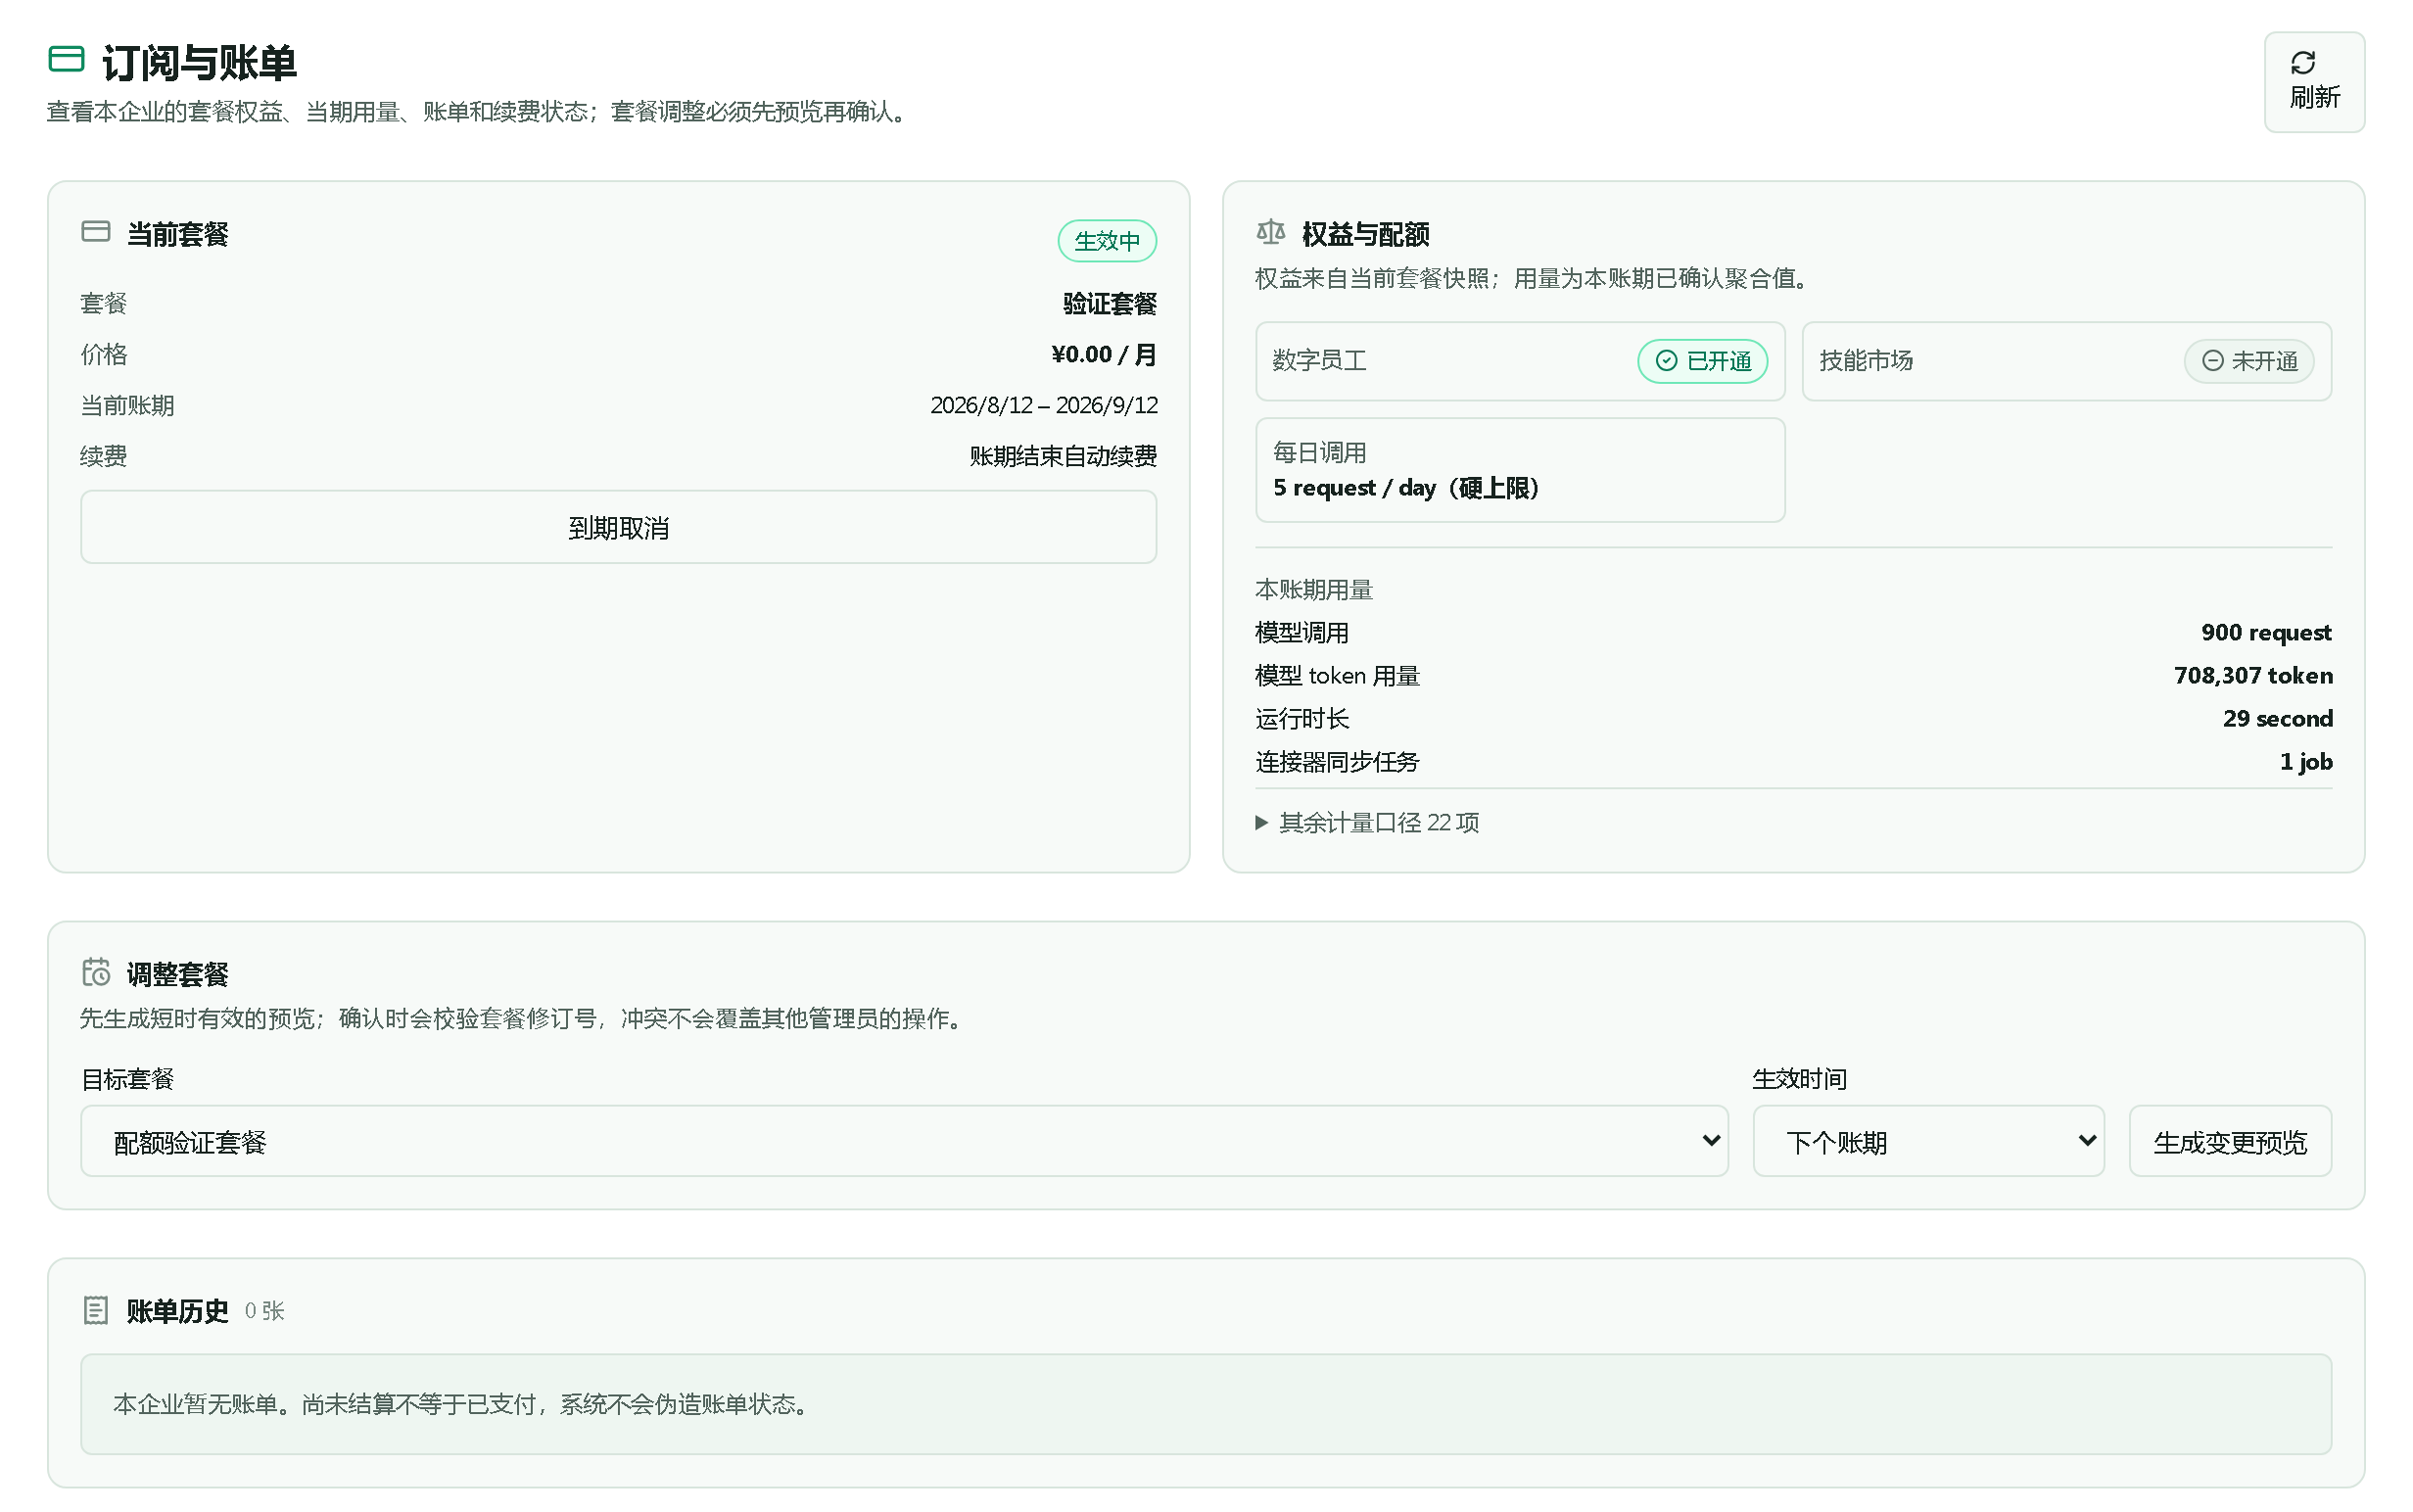Click the 生成变更预览 button
This screenshot has width=2413, height=1512.
[2229, 1141]
